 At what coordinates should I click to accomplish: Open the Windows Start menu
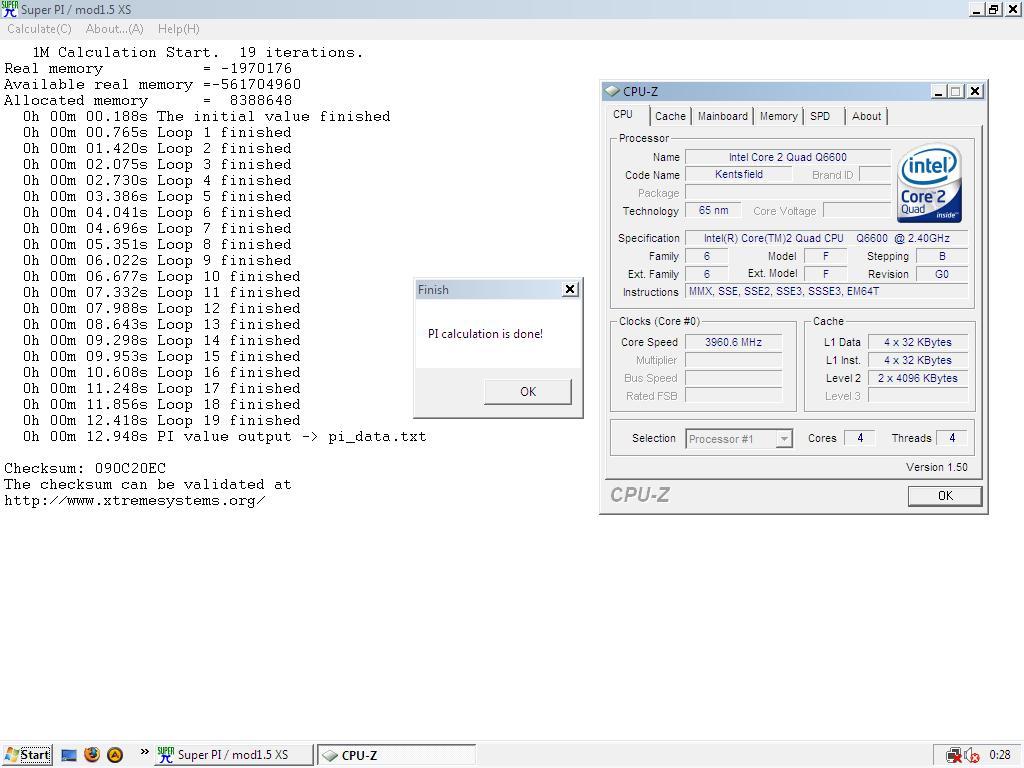point(27,755)
